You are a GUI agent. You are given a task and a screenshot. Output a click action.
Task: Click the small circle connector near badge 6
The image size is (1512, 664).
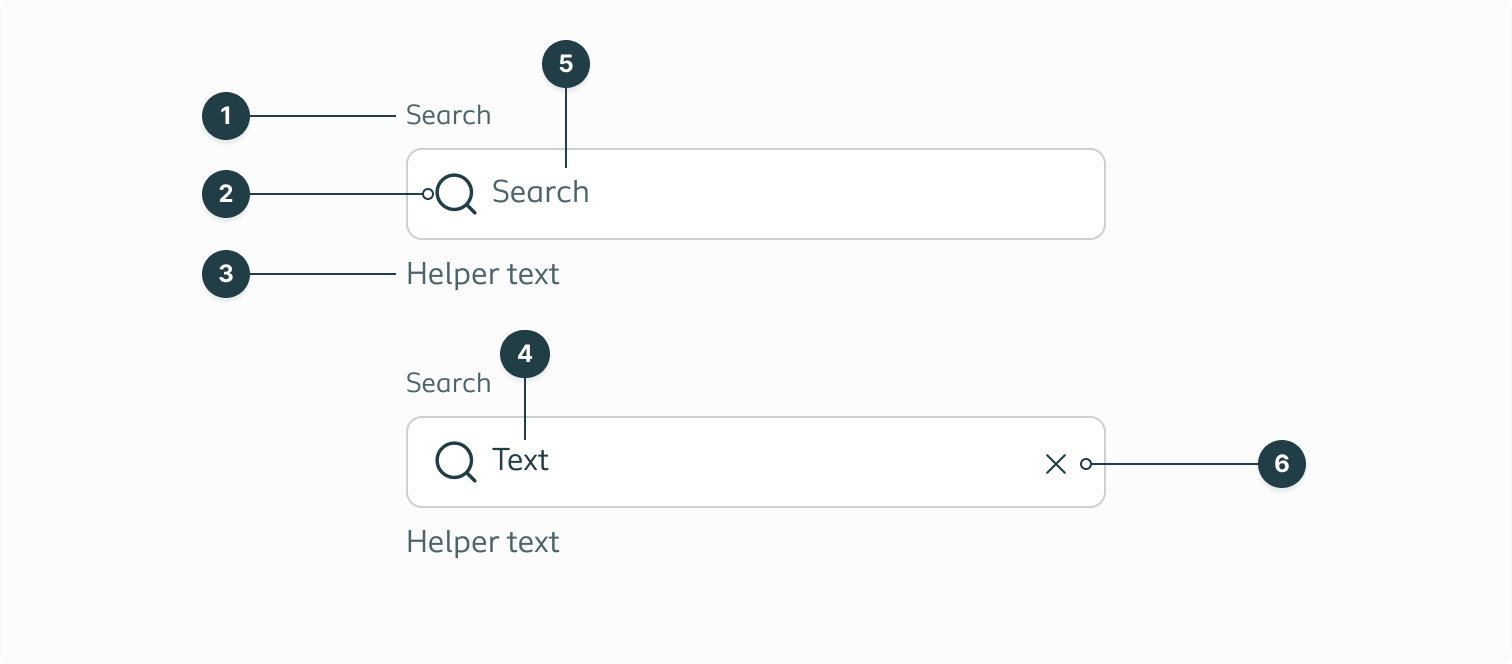[x=1086, y=464]
